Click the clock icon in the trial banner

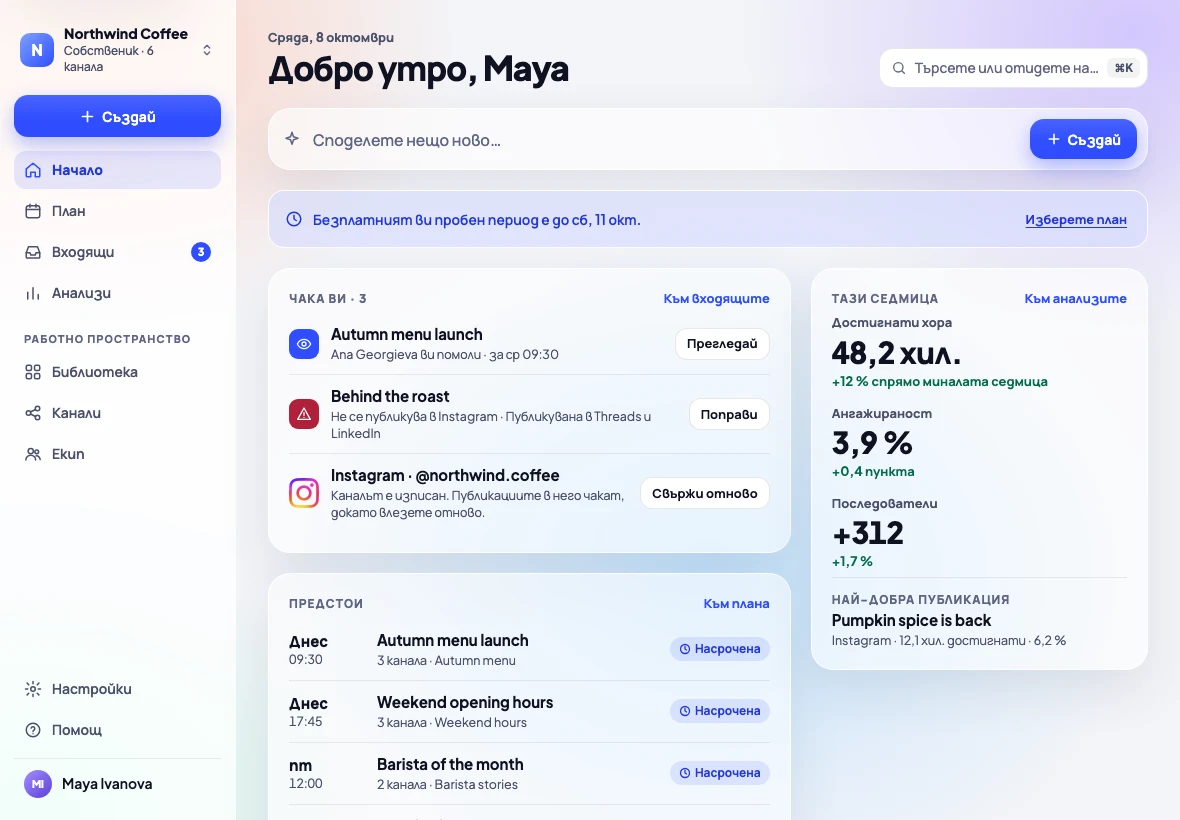pos(294,219)
